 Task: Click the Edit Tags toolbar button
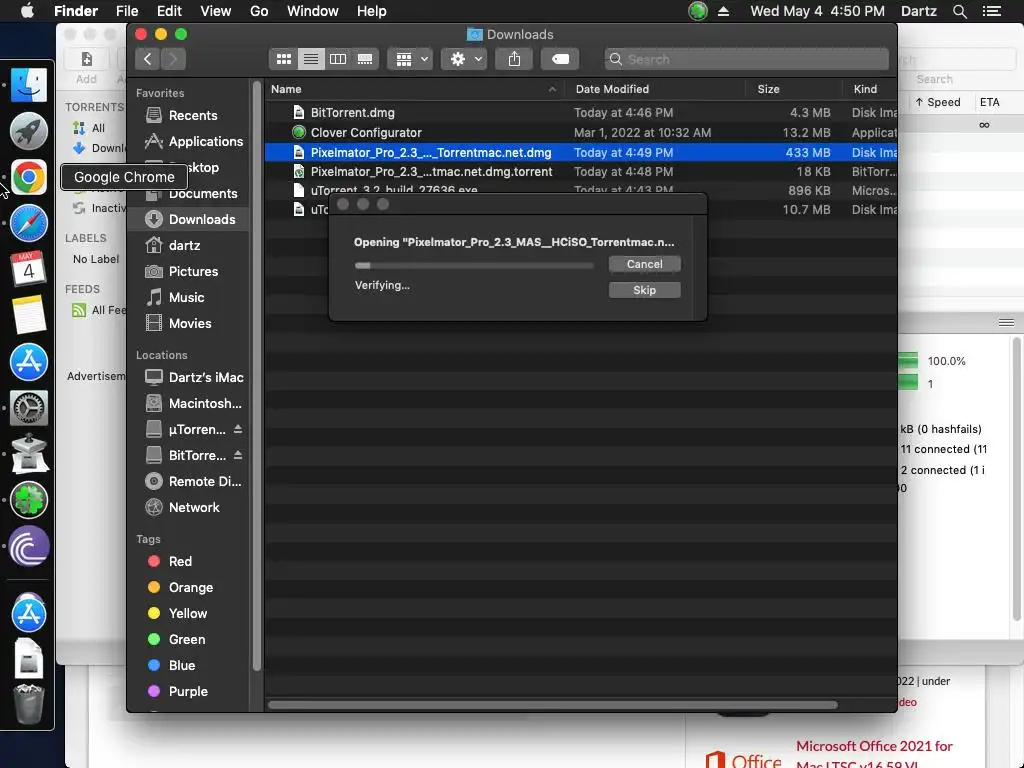[560, 59]
